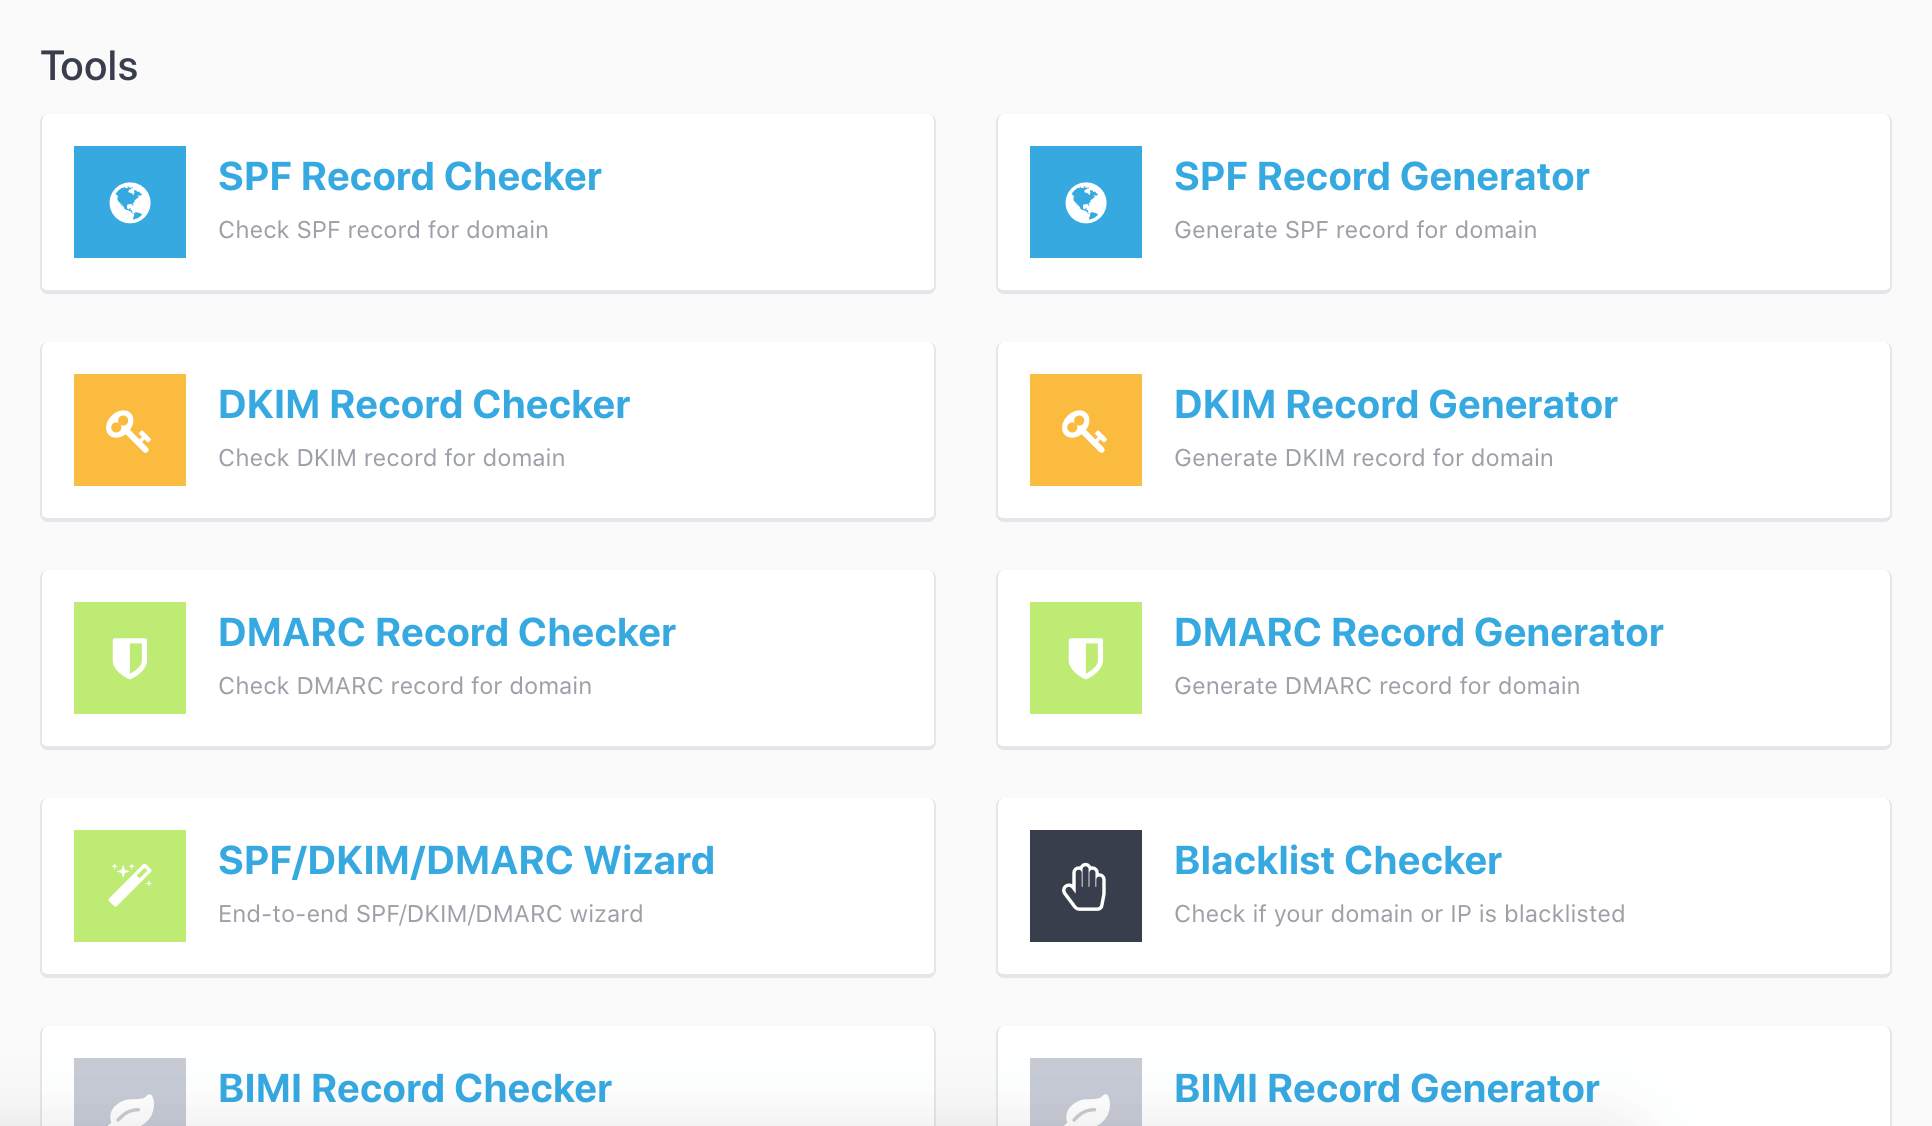
Task: Launch the DMARC Record Generator
Action: pos(1418,633)
